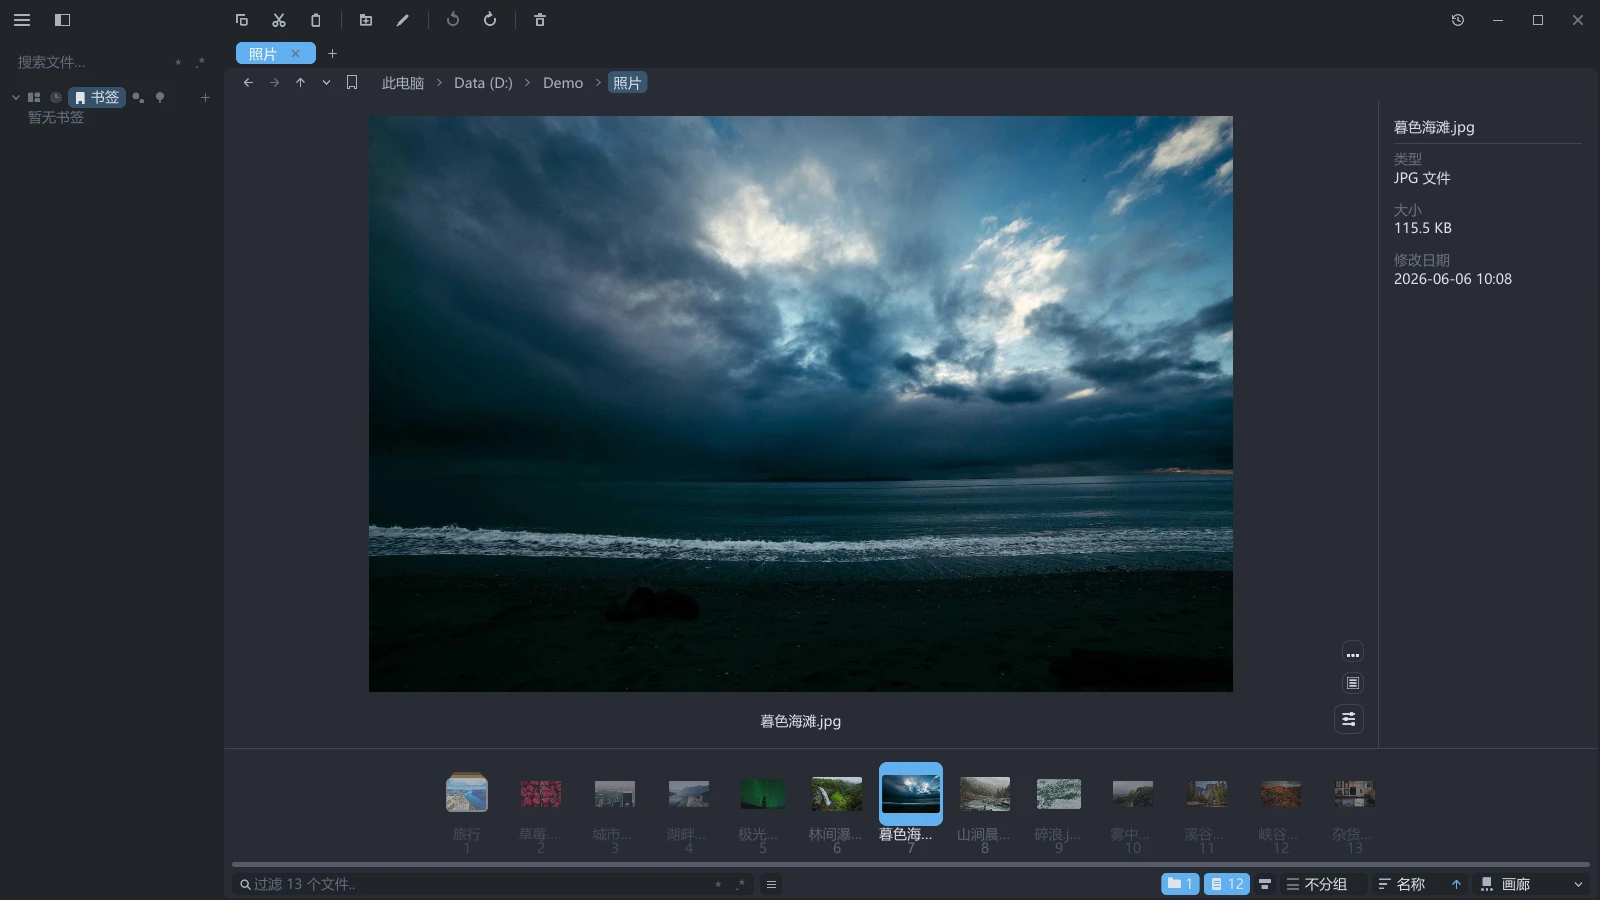Image resolution: width=1600 pixels, height=900 pixels.
Task: Expand chevron after Data (D:) breadcrumb
Action: pyautogui.click(x=528, y=83)
